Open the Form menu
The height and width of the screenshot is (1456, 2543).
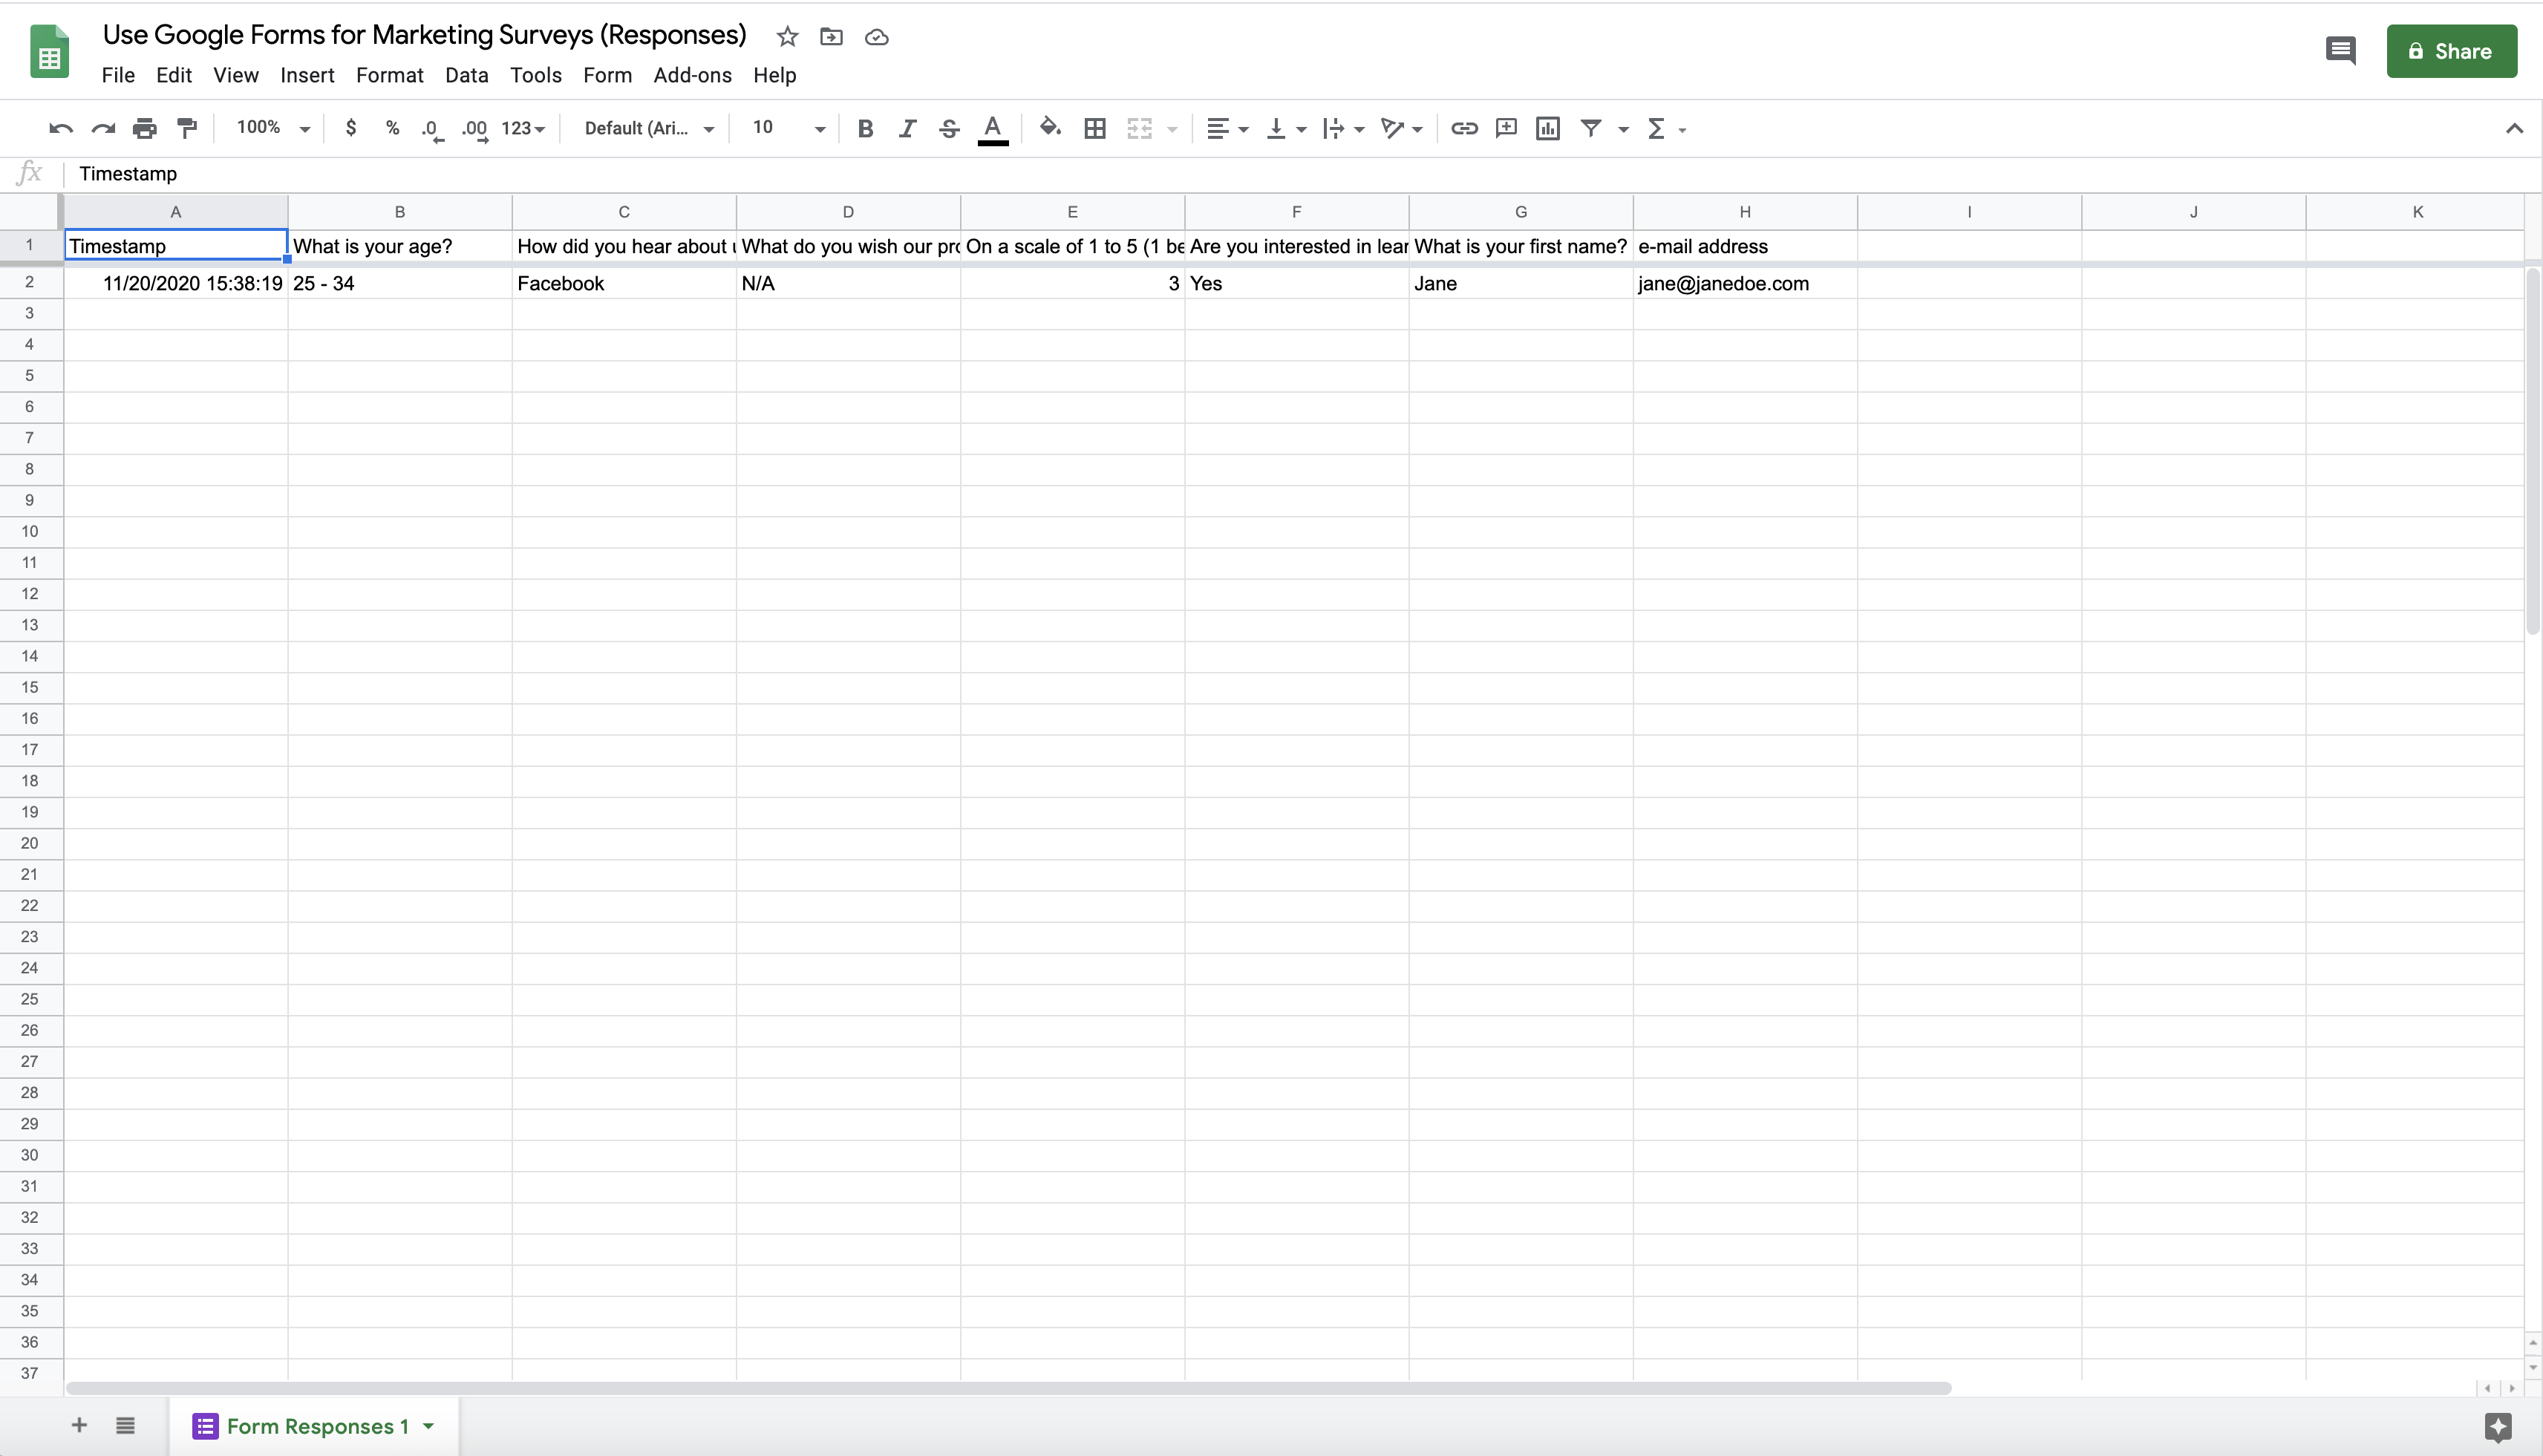[x=607, y=75]
